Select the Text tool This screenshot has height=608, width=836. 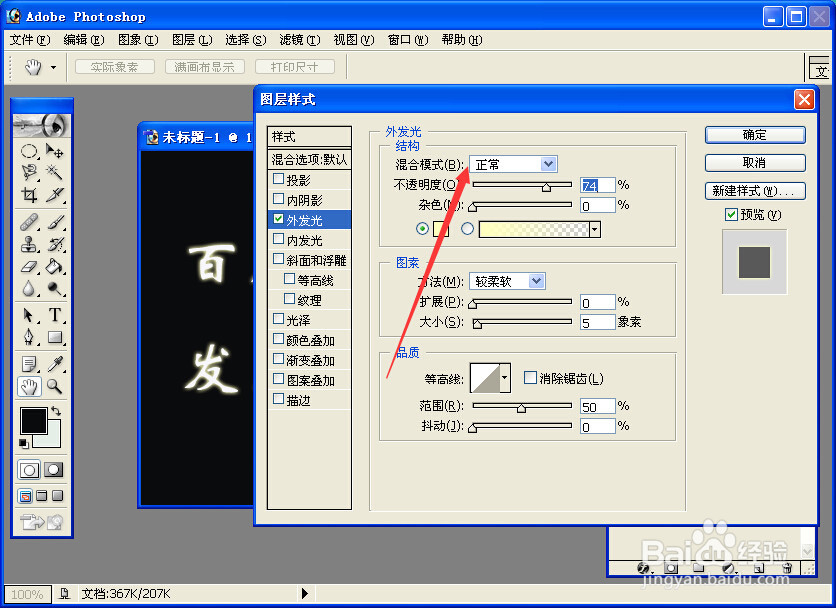pyautogui.click(x=55, y=314)
